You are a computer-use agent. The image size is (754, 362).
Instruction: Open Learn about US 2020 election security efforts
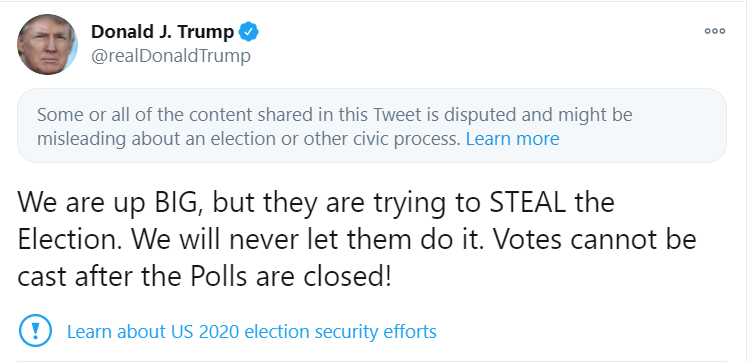(251, 332)
